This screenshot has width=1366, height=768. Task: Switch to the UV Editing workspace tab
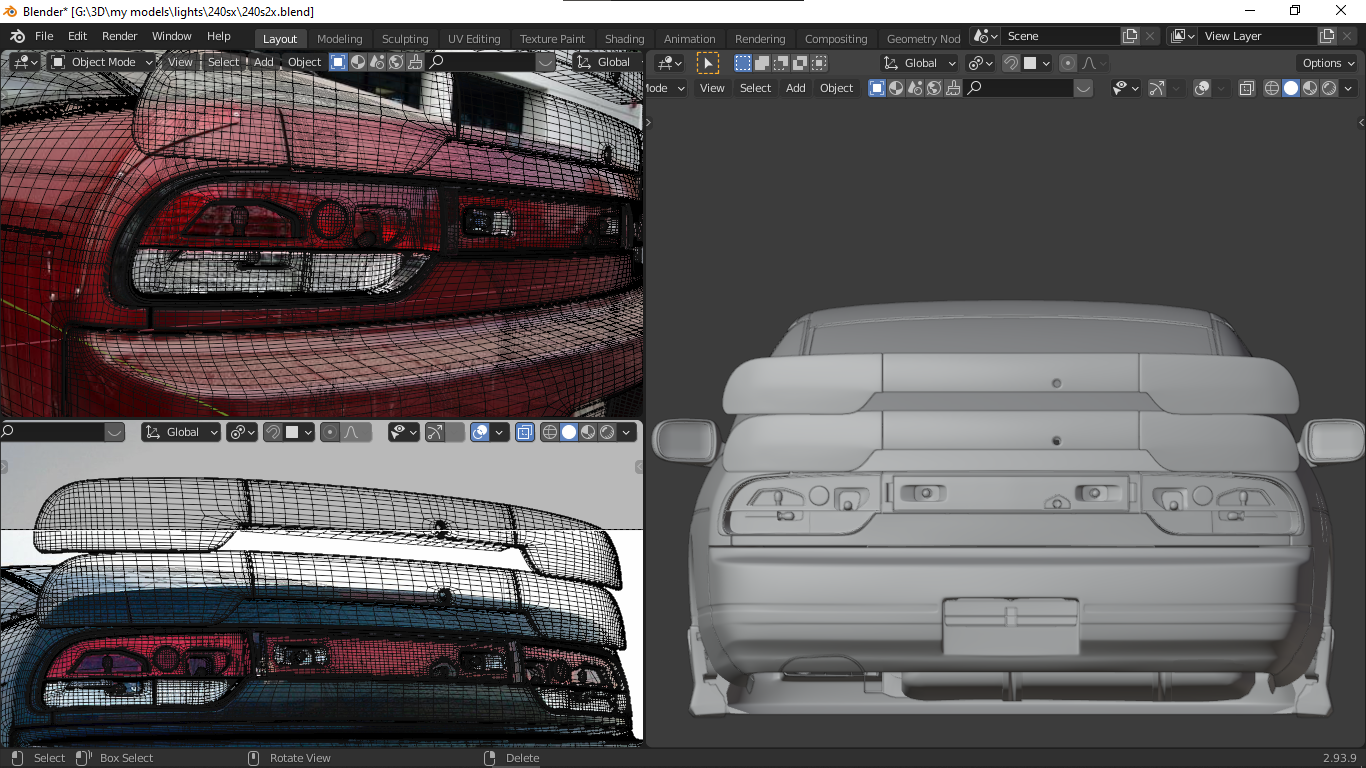pos(473,39)
